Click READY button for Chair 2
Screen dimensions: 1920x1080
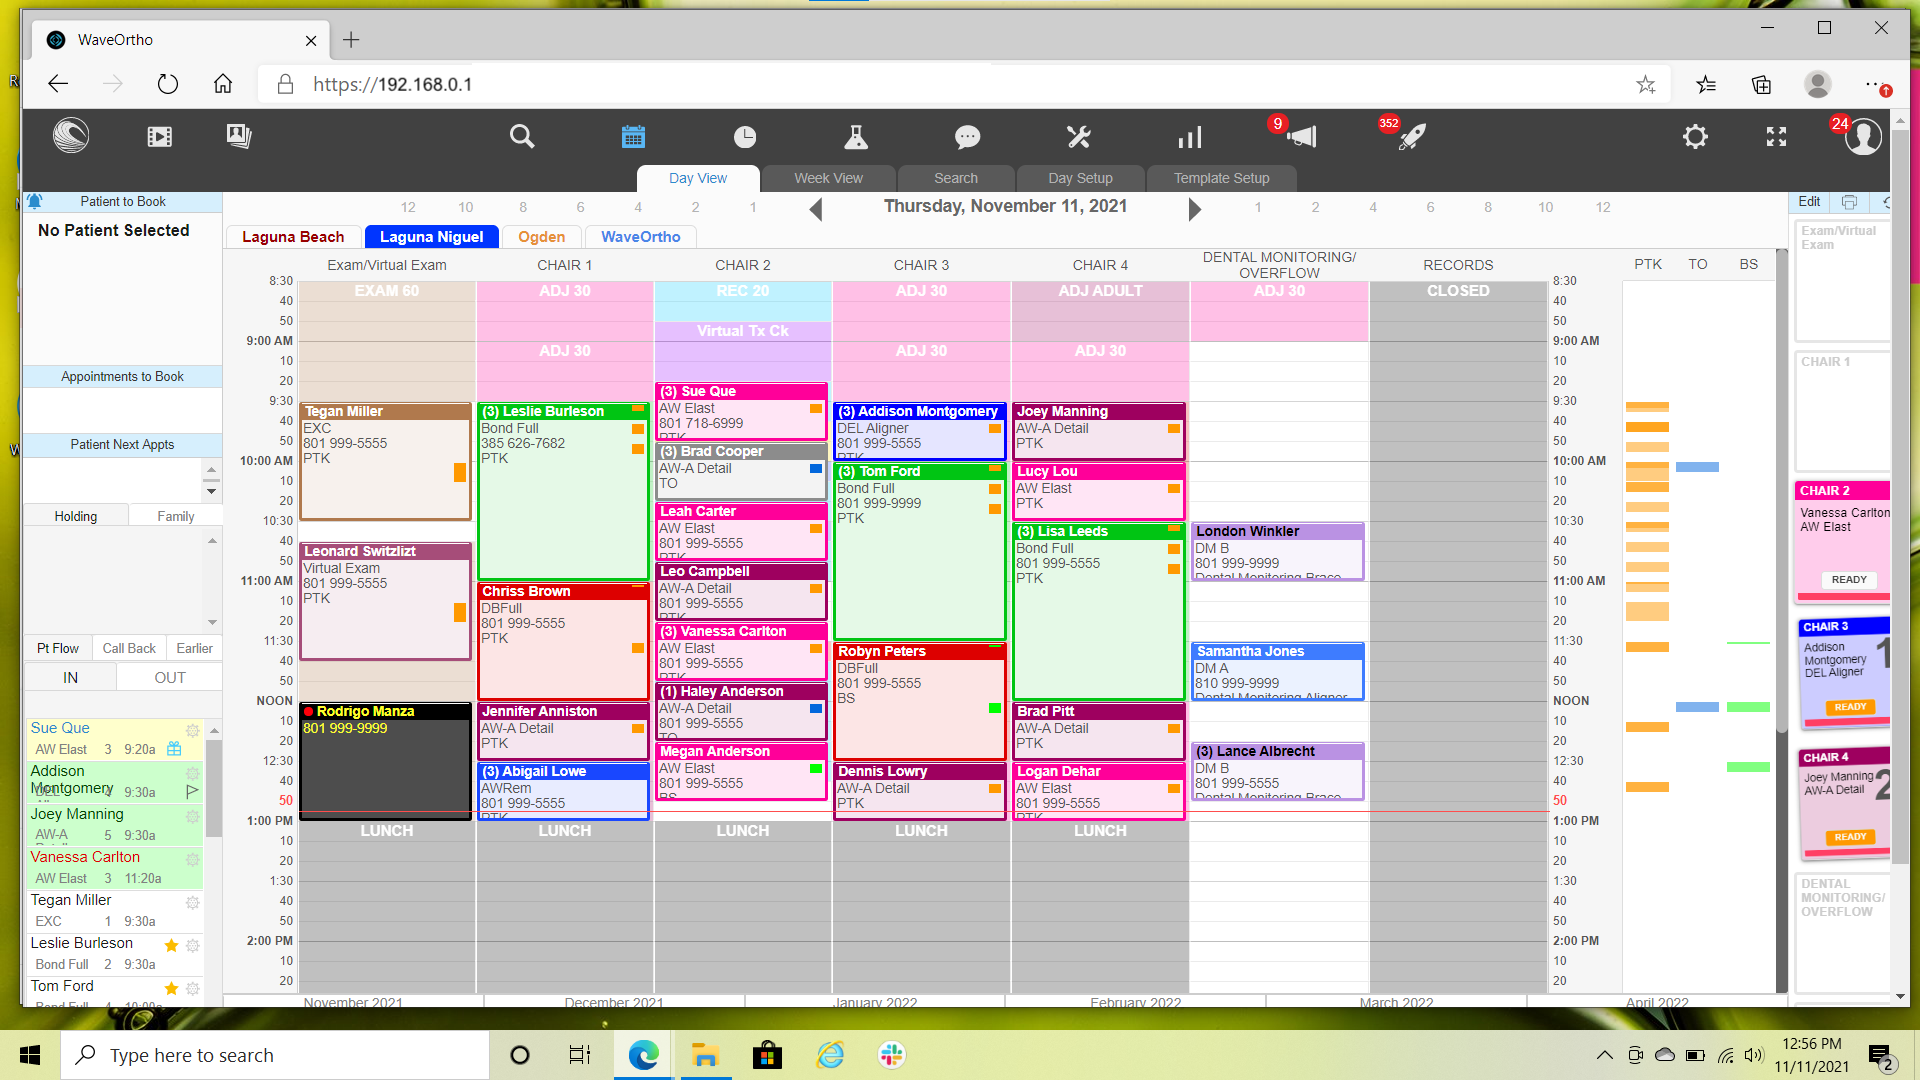click(1848, 580)
